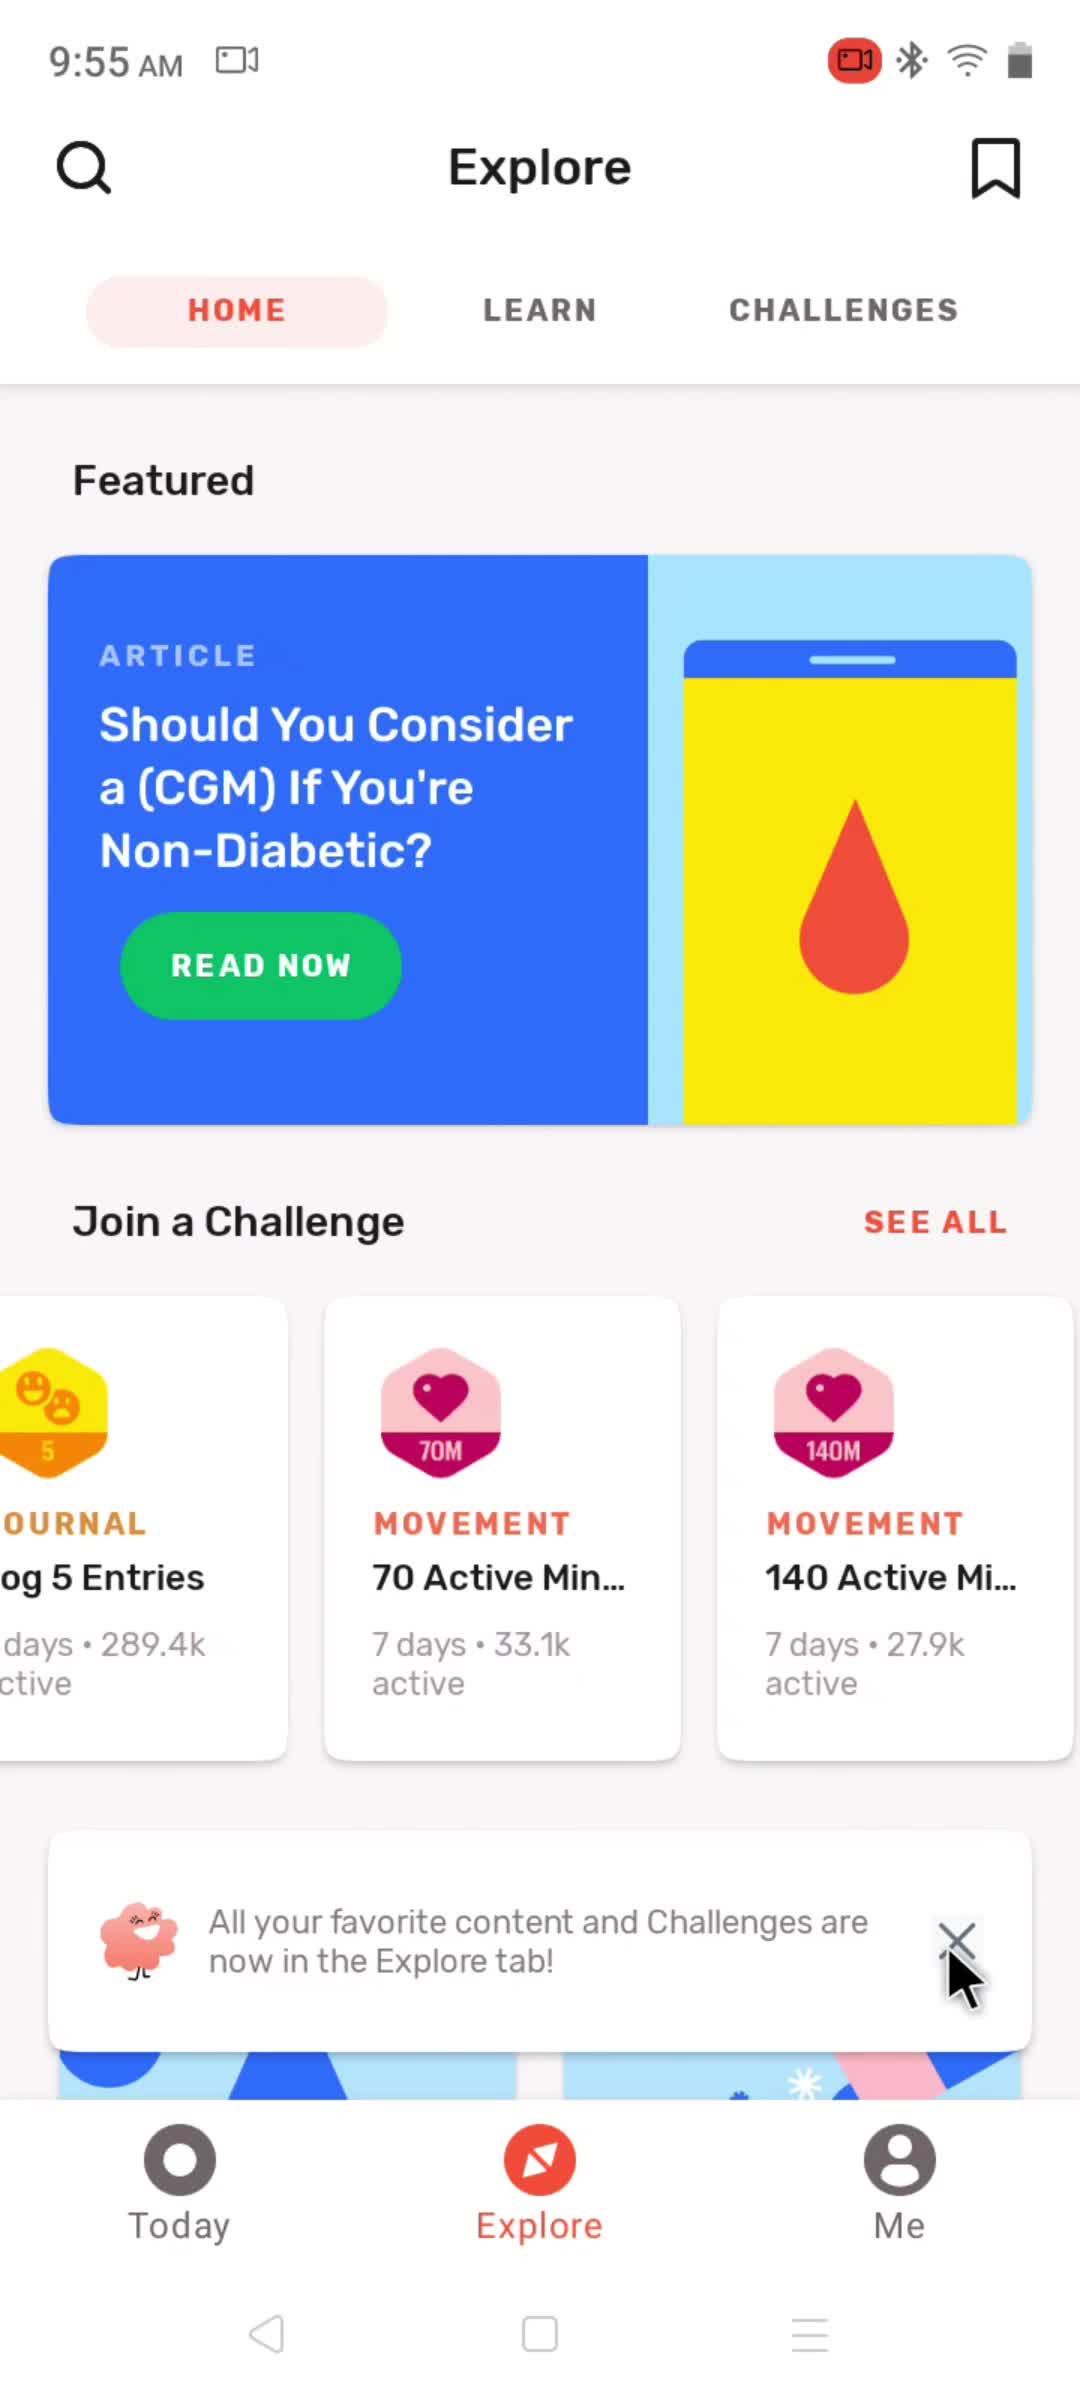Screen dimensions: 1080x2400
Task: Select the Home tab
Action: point(237,311)
